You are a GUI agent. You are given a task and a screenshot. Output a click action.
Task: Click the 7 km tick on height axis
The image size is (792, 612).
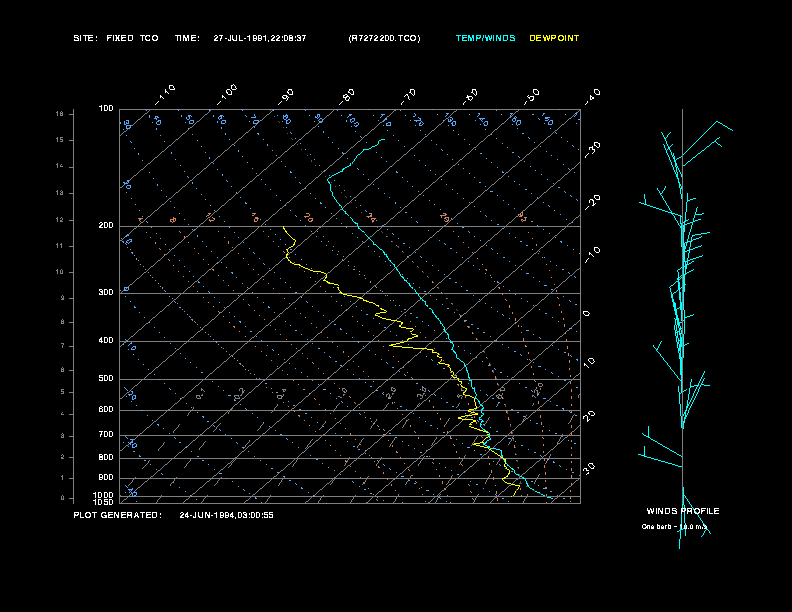(x=63, y=346)
